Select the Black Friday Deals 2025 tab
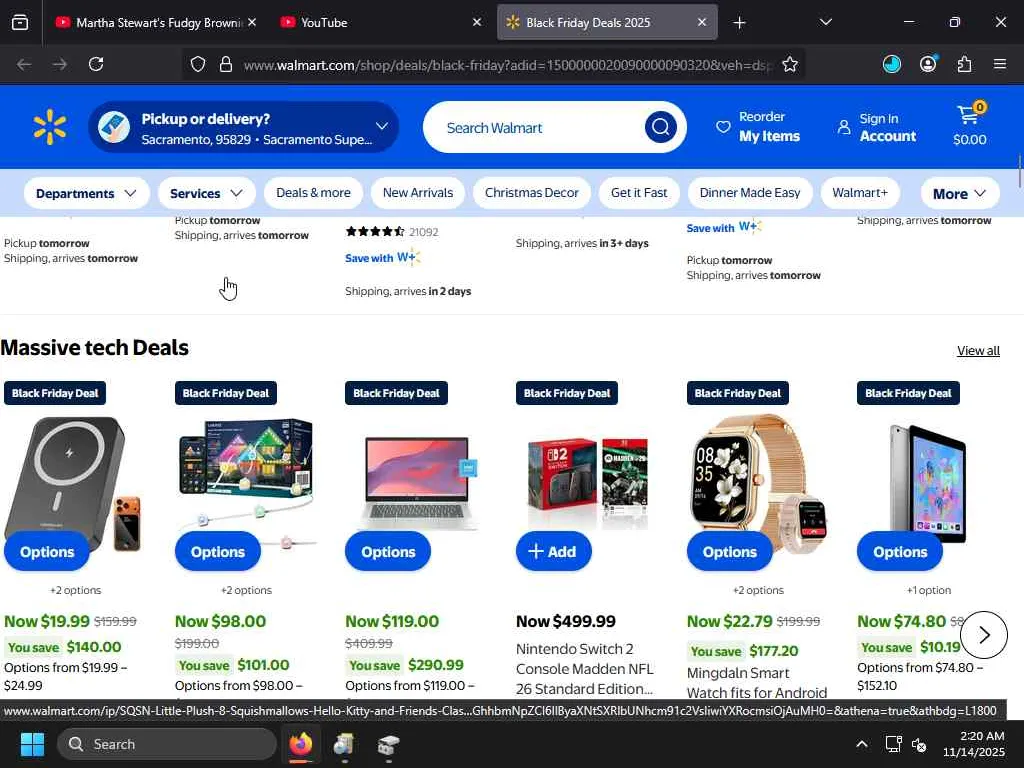 pos(607,22)
